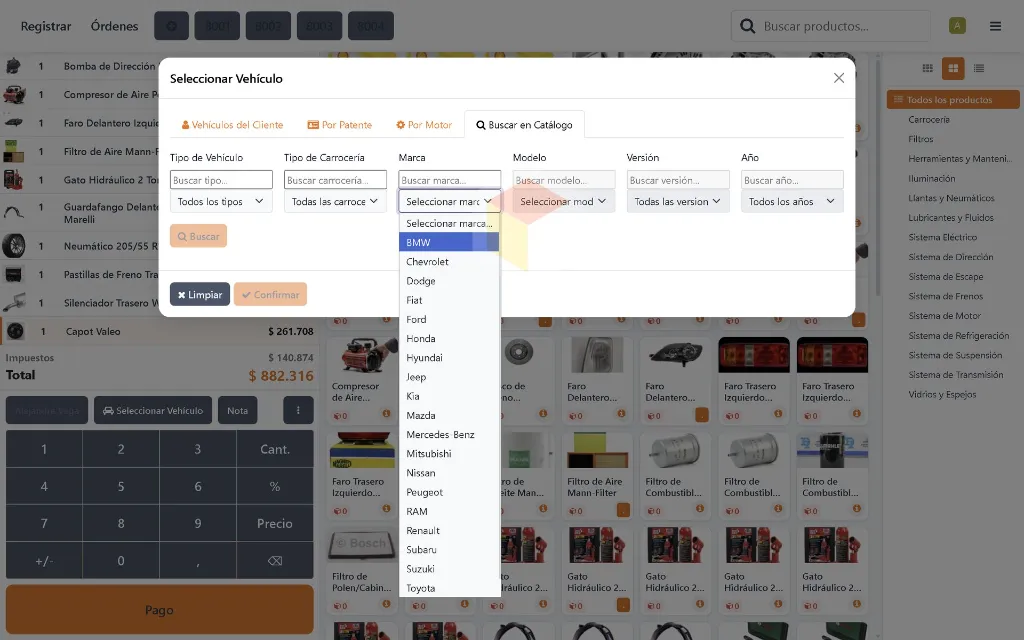
Task: Click the three-dots more options button
Action: click(x=298, y=410)
